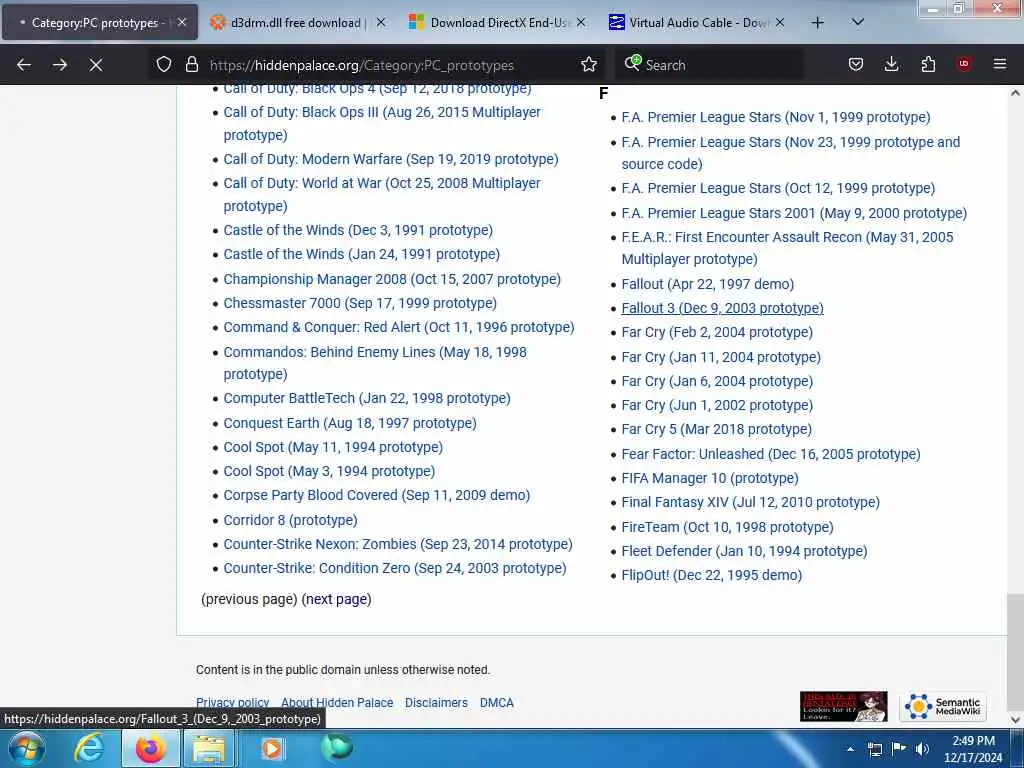
Task: Open Chessmaster 7000 (Sep 17, 1999 prototype)
Action: coord(360,303)
